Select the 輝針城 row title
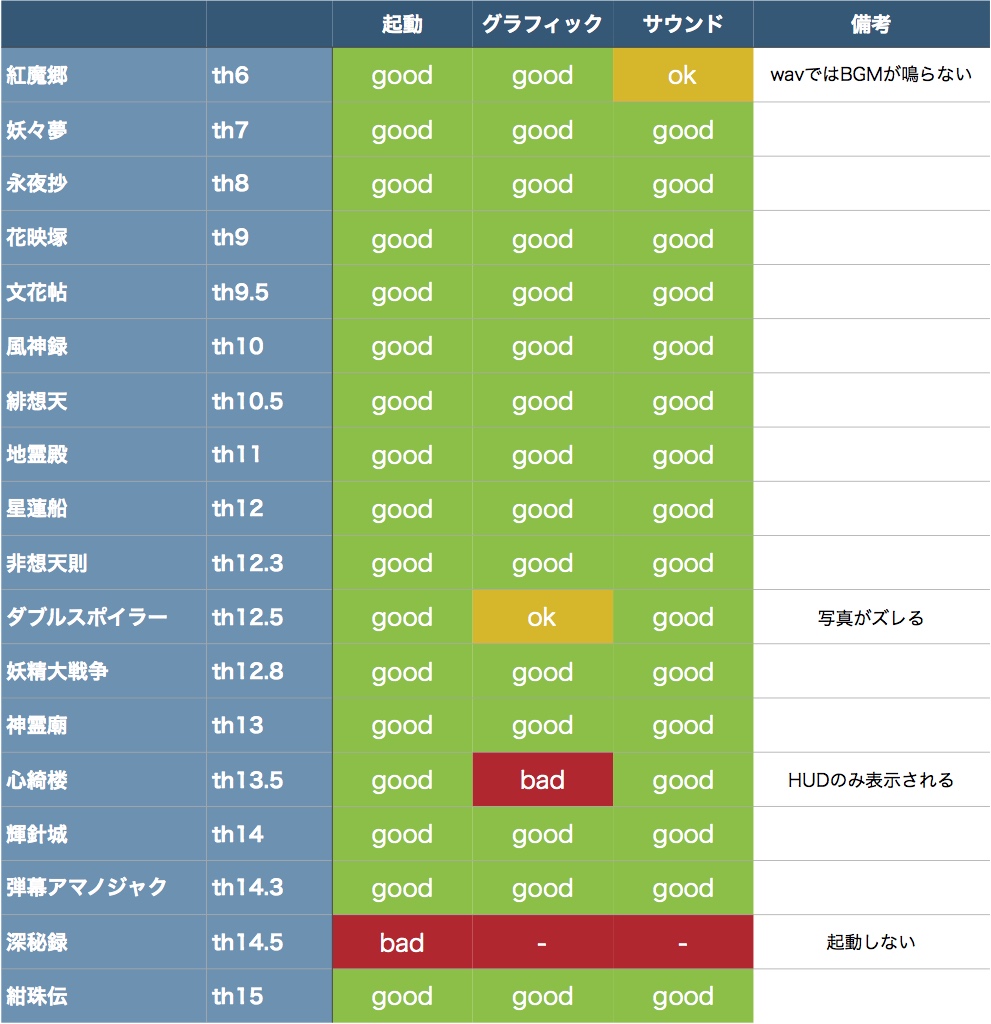 103,834
